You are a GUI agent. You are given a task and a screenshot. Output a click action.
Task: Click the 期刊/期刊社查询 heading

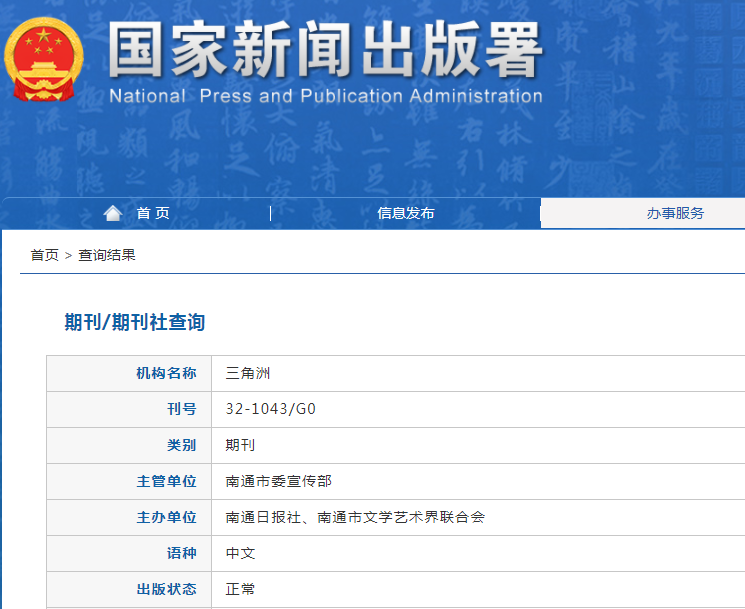coord(135,322)
